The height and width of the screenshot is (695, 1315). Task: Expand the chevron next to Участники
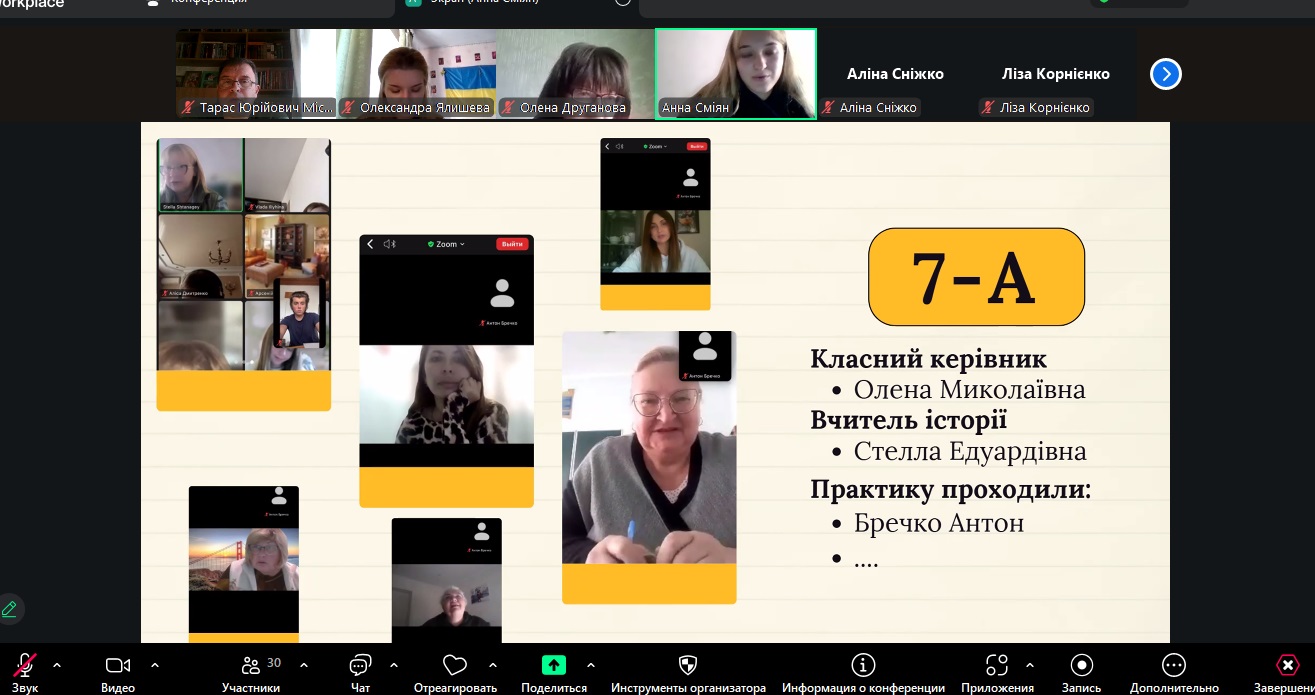coord(304,665)
